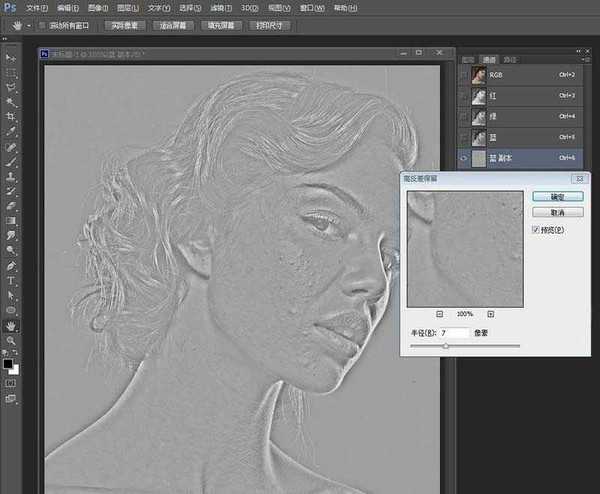Select the Brush tool
This screenshot has width=600, height=494.
point(12,161)
